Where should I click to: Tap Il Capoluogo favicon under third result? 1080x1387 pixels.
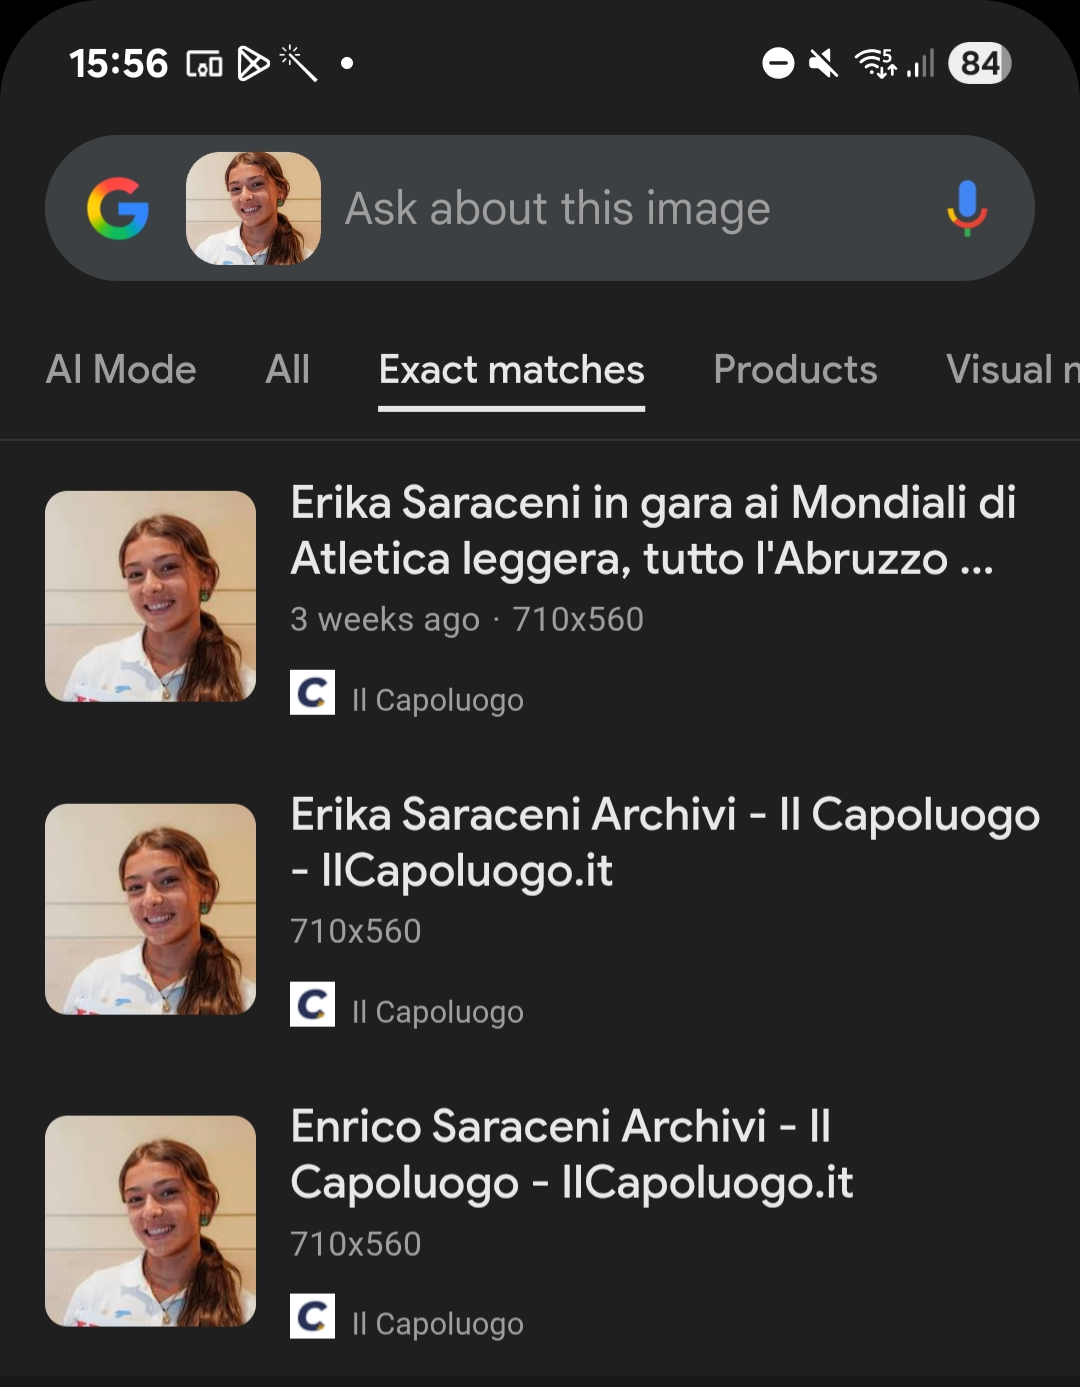tap(312, 1316)
